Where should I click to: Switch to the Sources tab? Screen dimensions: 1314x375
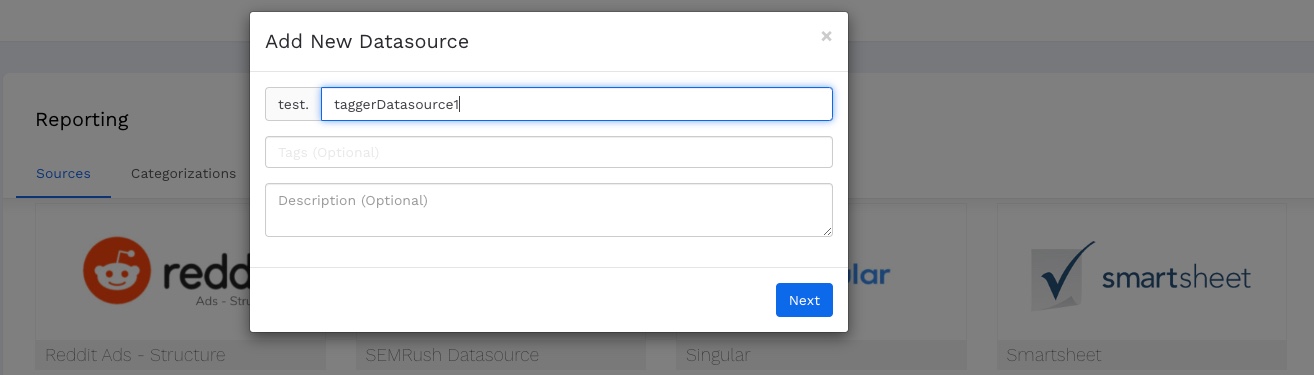pyautogui.click(x=63, y=173)
